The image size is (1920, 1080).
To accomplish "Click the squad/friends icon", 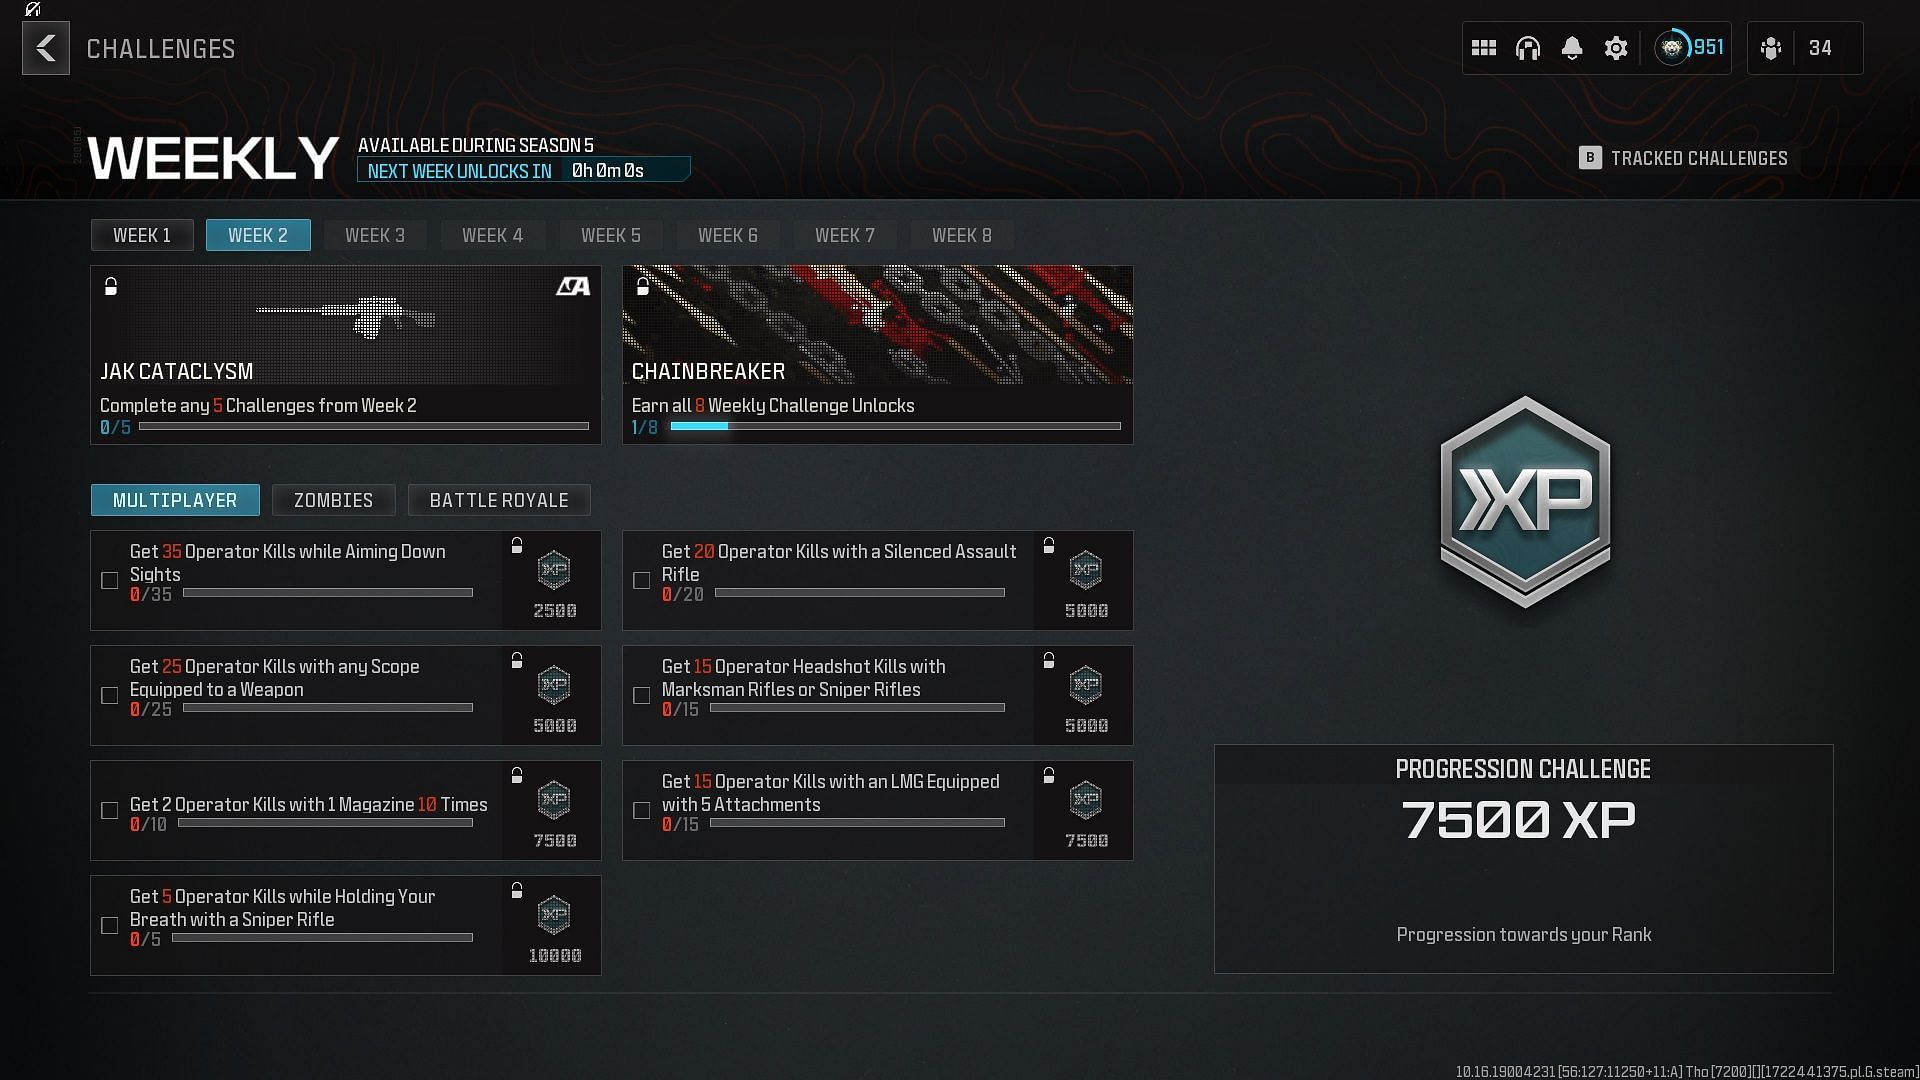I will (1771, 47).
